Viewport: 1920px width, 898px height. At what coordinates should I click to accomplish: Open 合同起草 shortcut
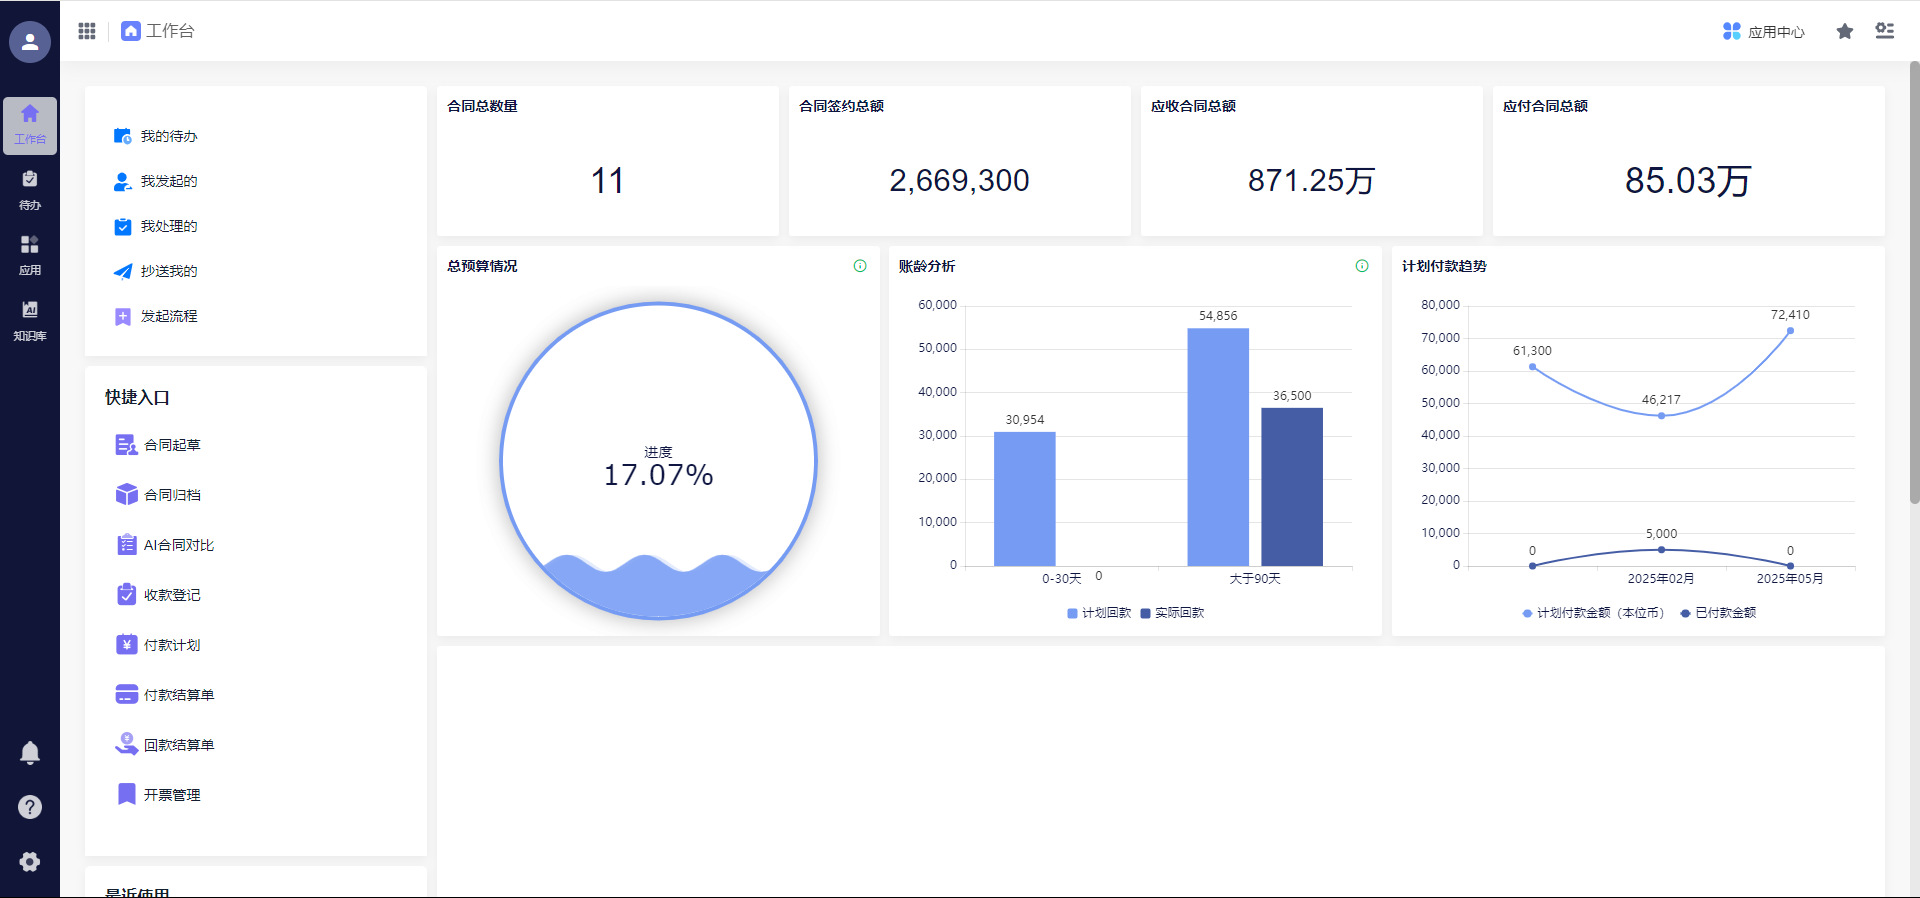[x=171, y=445]
